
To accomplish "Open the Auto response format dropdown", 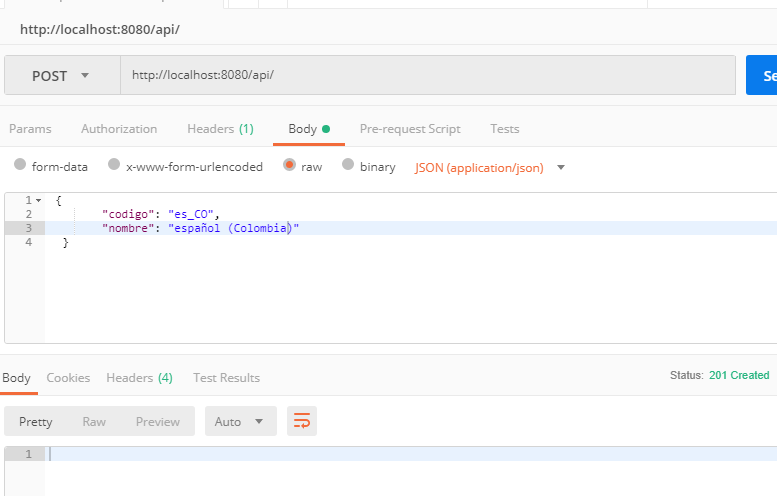I will point(241,421).
